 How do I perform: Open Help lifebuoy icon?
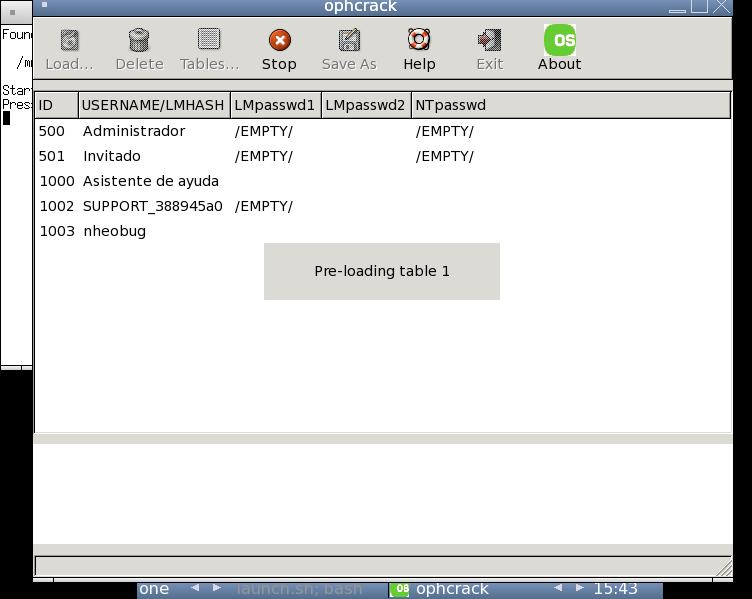point(419,39)
